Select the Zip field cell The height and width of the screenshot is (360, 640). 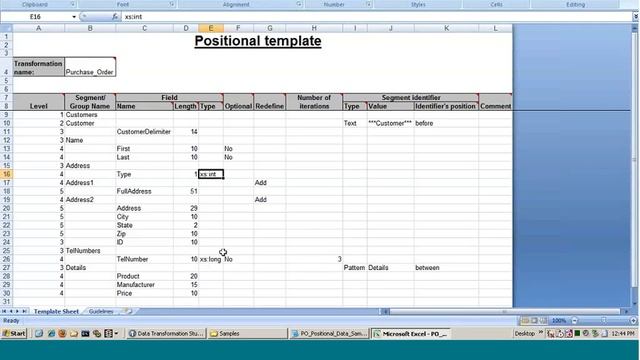[144, 234]
